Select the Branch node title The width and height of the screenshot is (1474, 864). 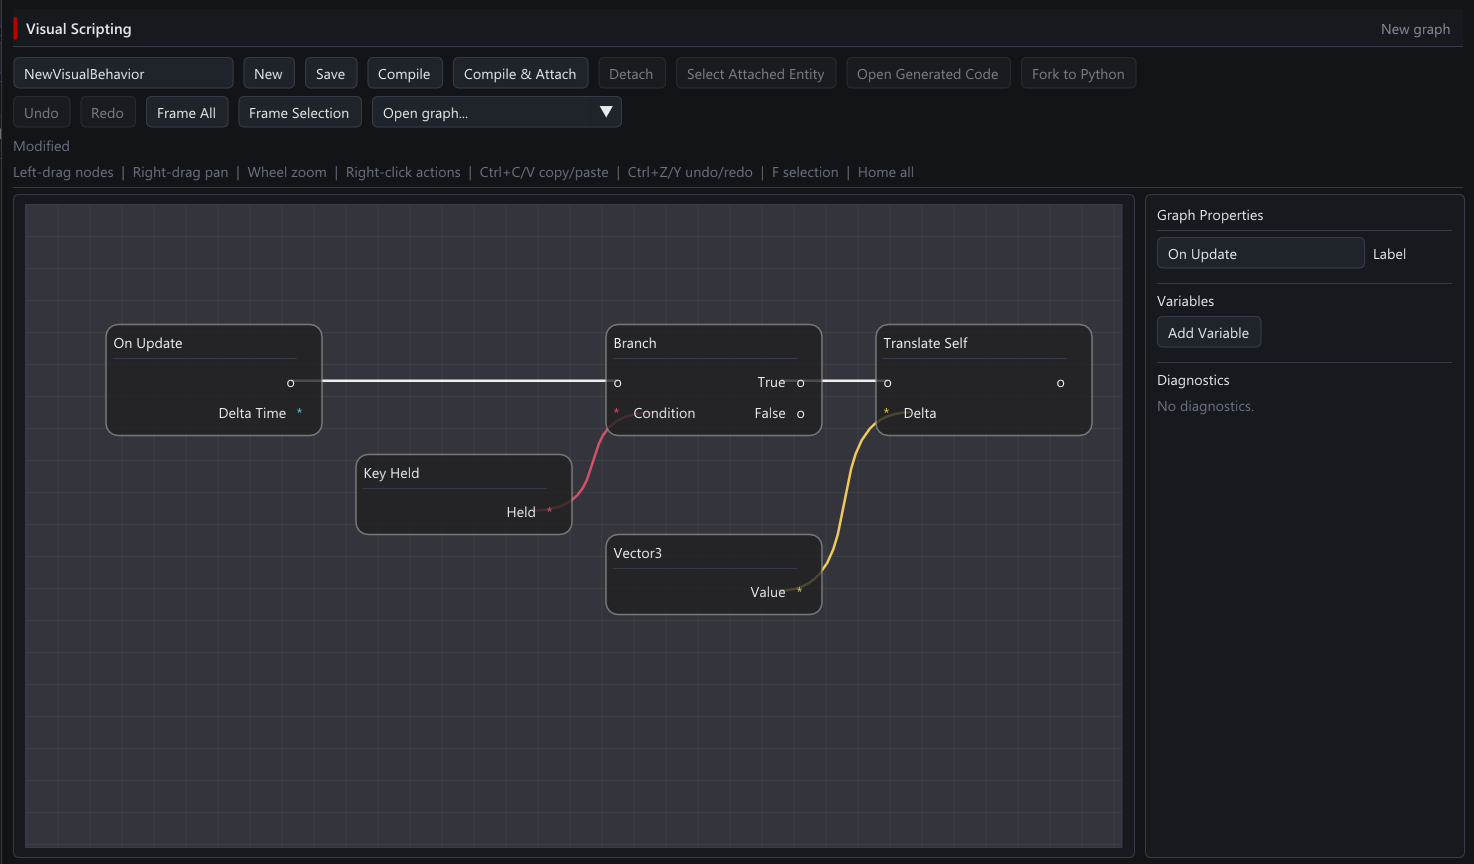pyautogui.click(x=635, y=343)
